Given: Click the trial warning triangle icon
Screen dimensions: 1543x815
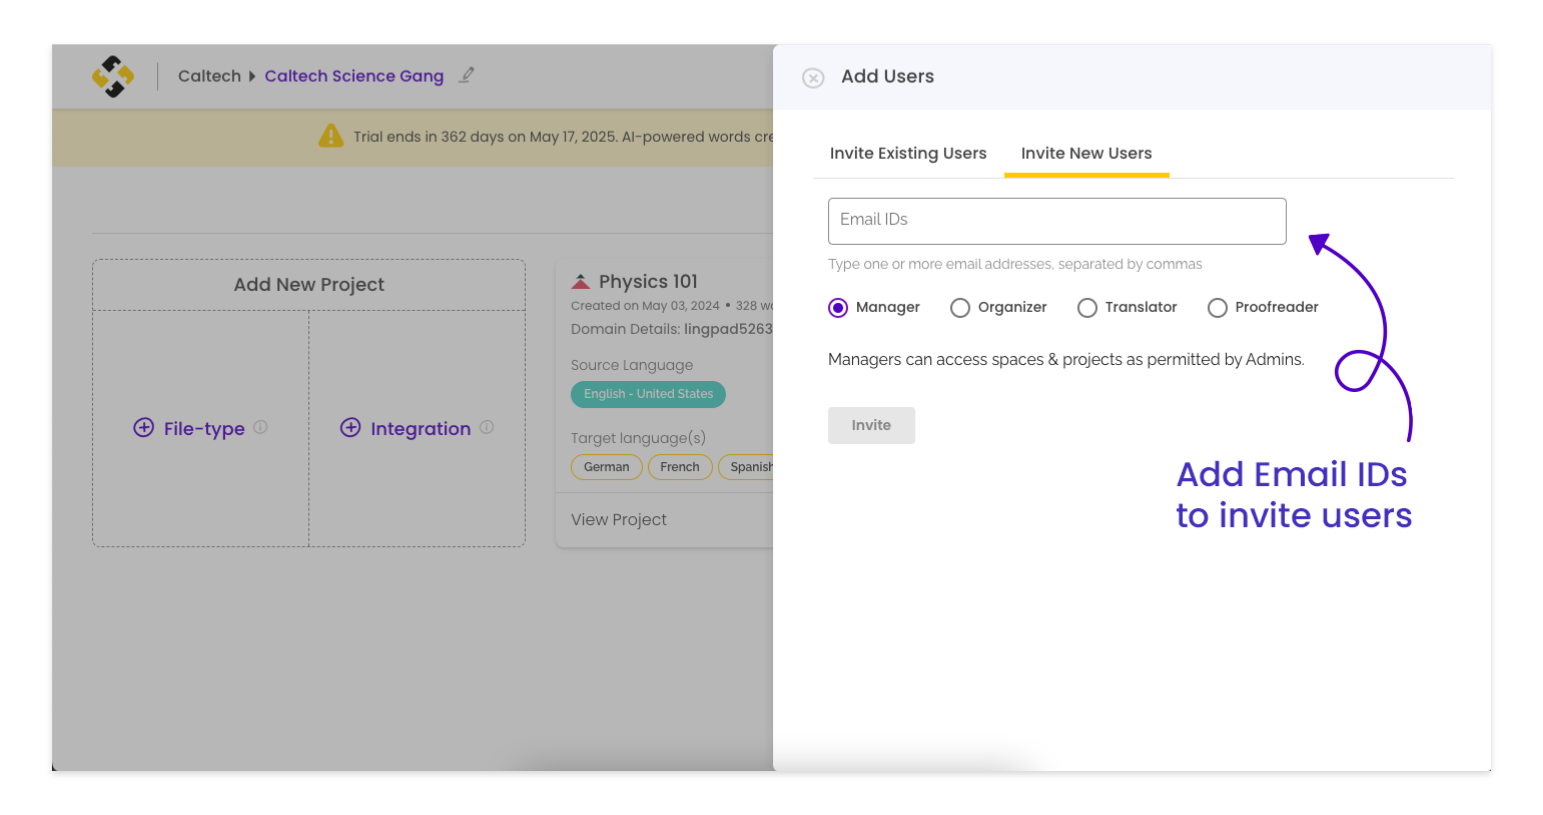Looking at the screenshot, I should tap(331, 136).
